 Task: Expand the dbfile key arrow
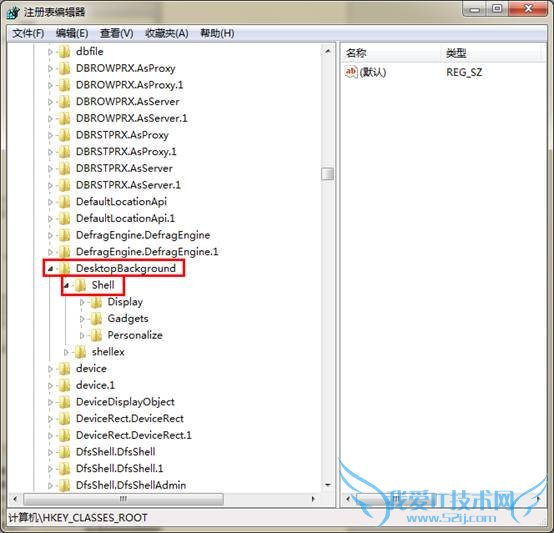pos(50,52)
